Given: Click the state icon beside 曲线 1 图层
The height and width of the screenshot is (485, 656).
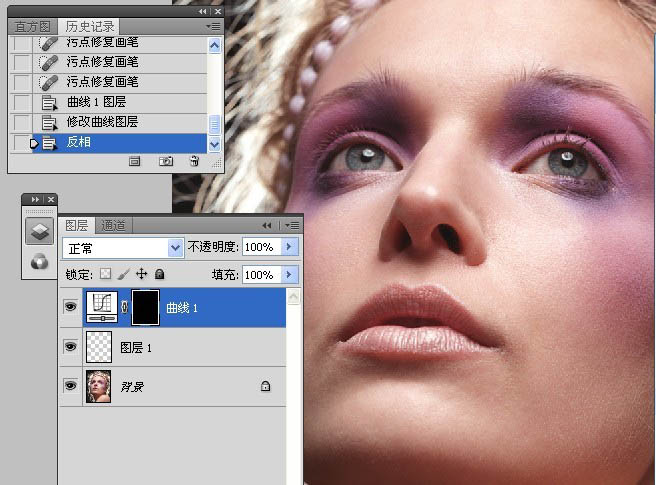Looking at the screenshot, I should (49, 103).
